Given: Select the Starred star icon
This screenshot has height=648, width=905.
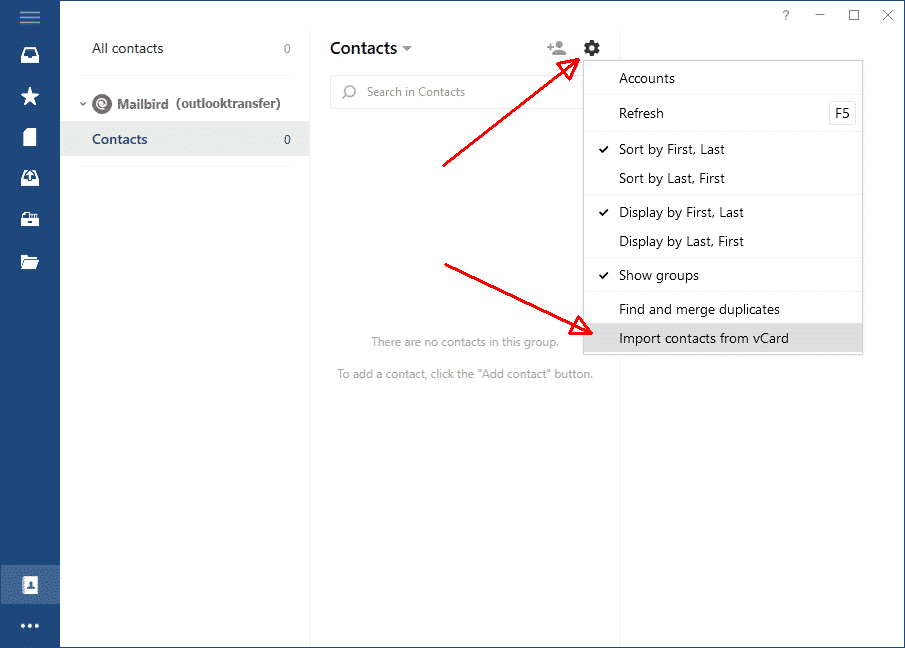Looking at the screenshot, I should pos(30,96).
